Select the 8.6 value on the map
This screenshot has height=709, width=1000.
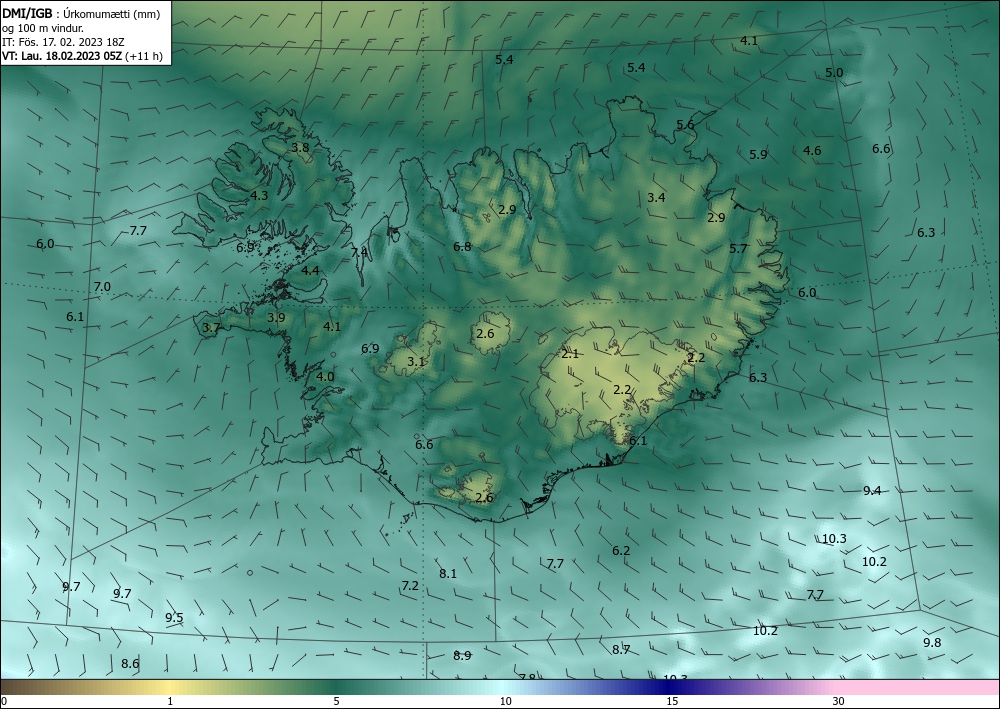pos(130,664)
